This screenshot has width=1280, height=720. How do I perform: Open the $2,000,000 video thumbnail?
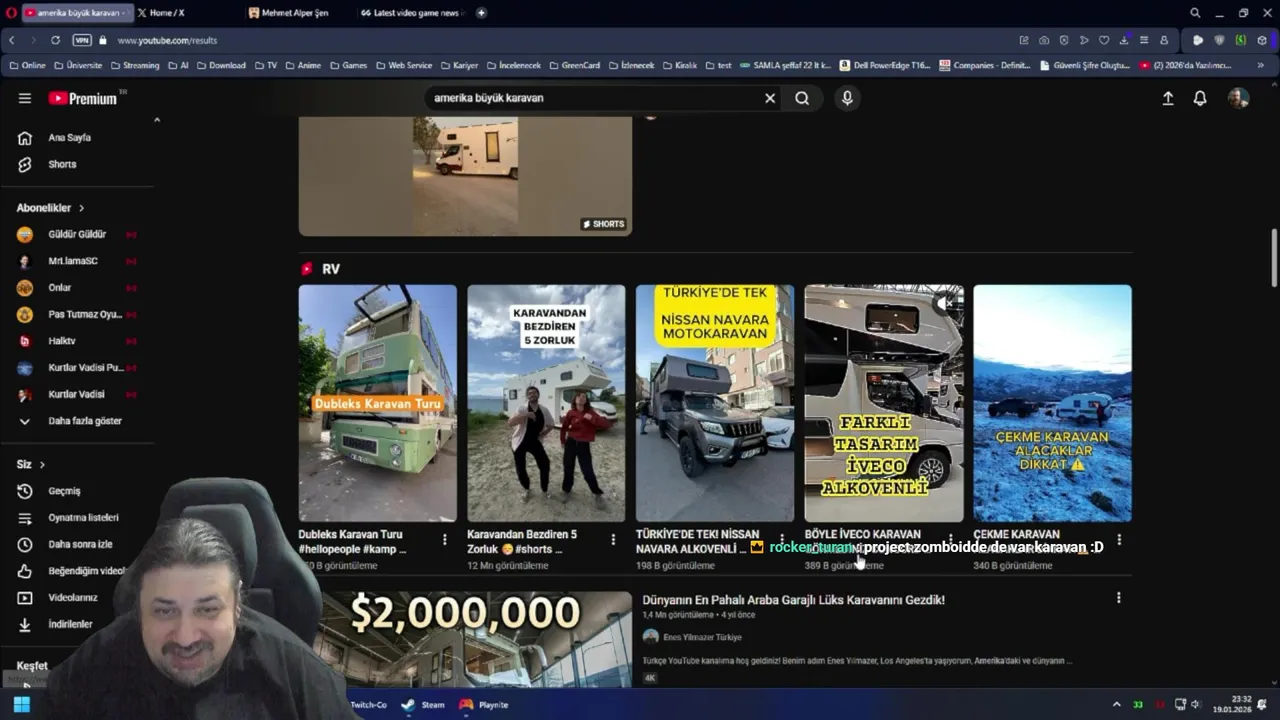pos(465,638)
